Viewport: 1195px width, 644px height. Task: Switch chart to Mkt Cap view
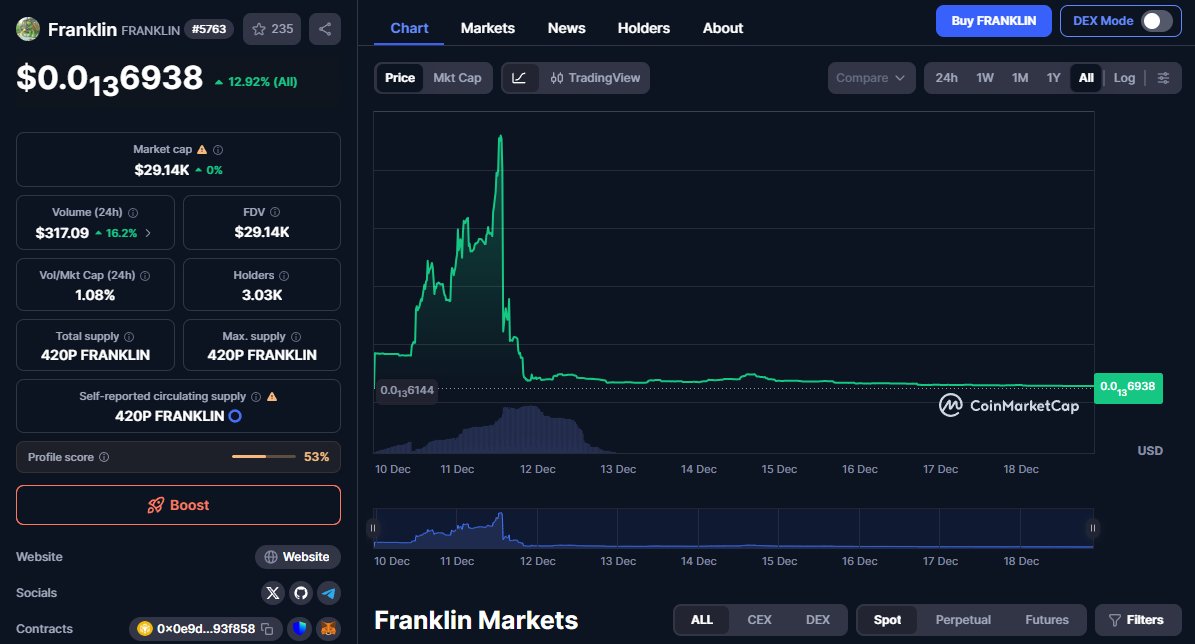457,78
